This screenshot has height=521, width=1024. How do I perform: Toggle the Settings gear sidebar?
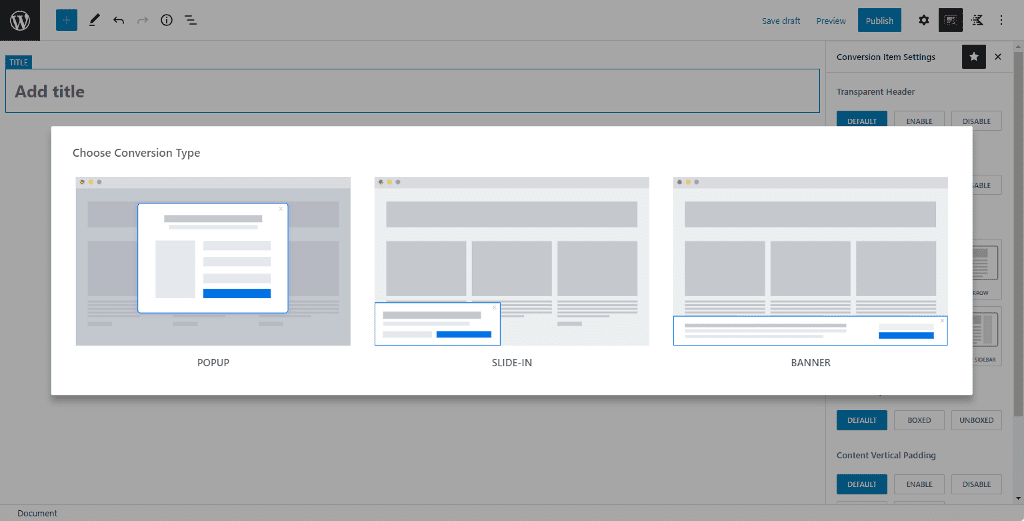[x=923, y=20]
